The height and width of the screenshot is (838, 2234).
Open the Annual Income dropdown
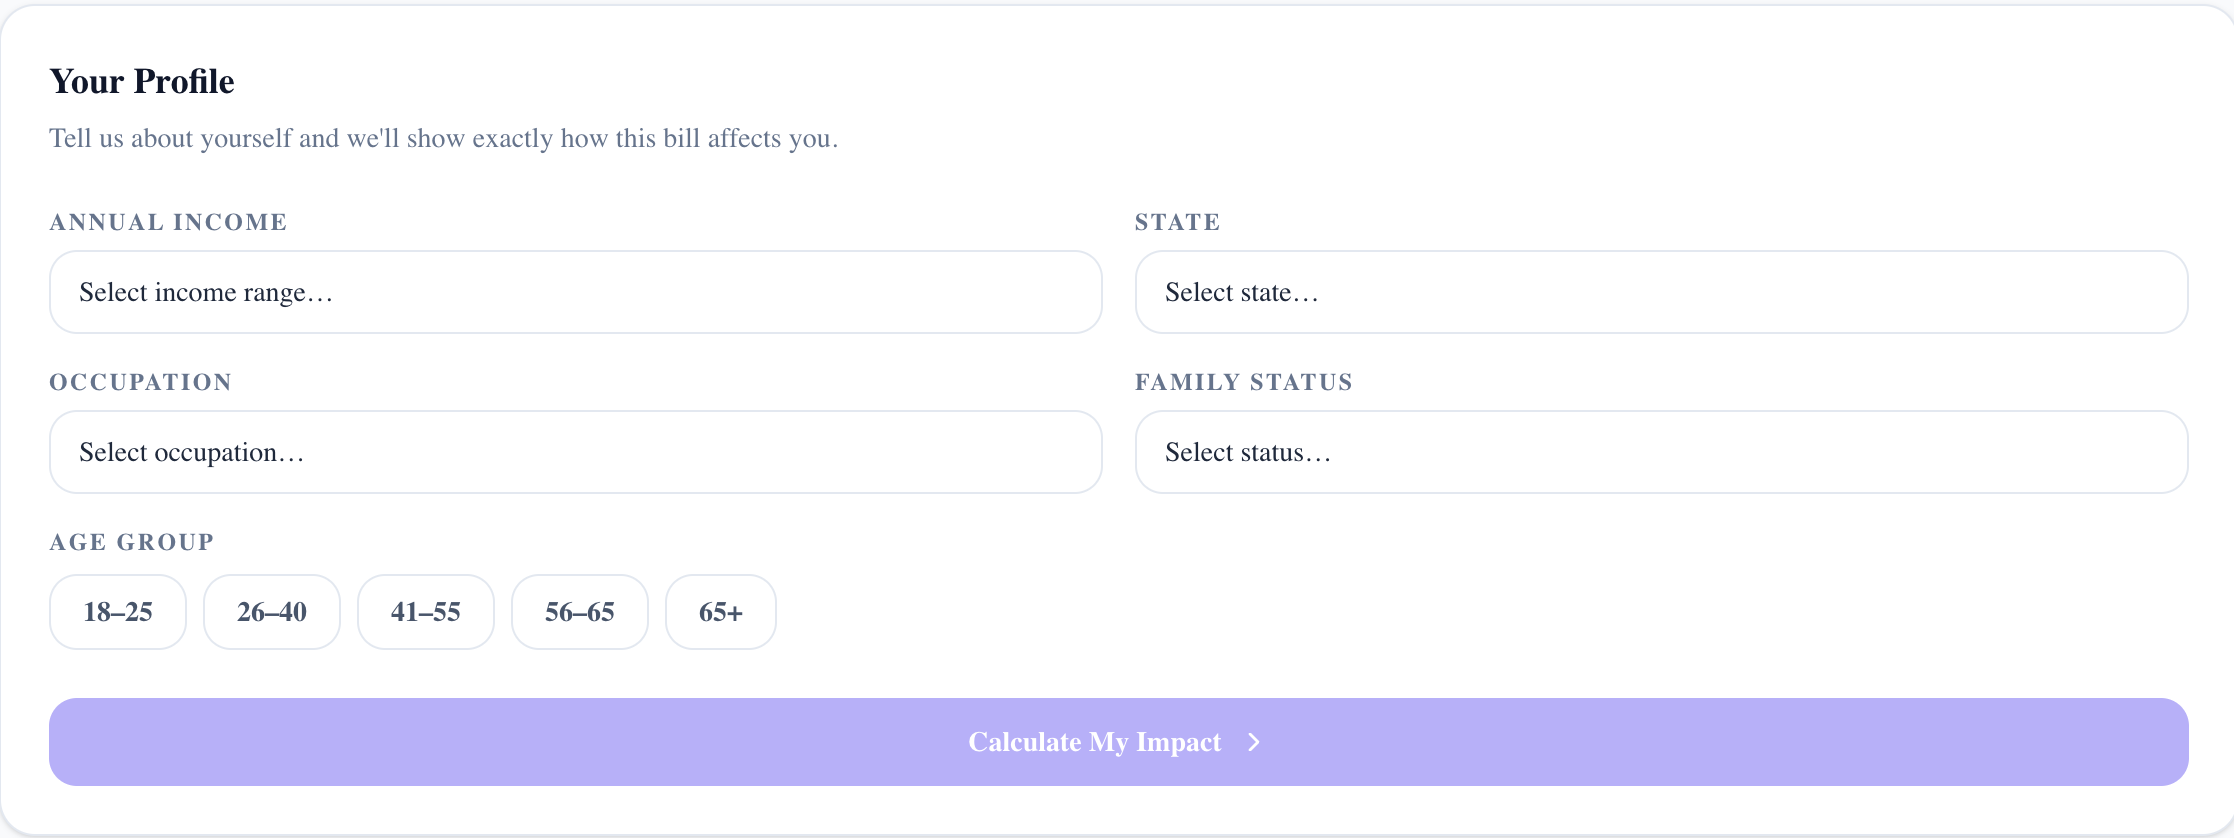575,292
